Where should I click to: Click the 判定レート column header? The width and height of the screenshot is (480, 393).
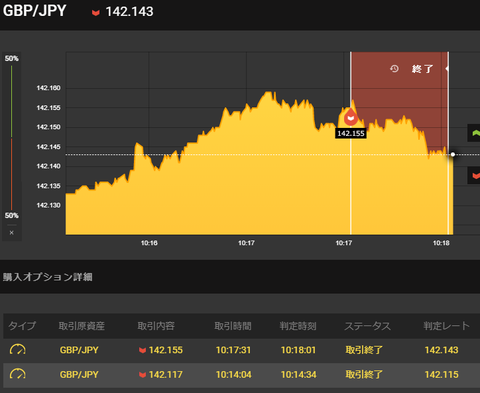pos(446,326)
